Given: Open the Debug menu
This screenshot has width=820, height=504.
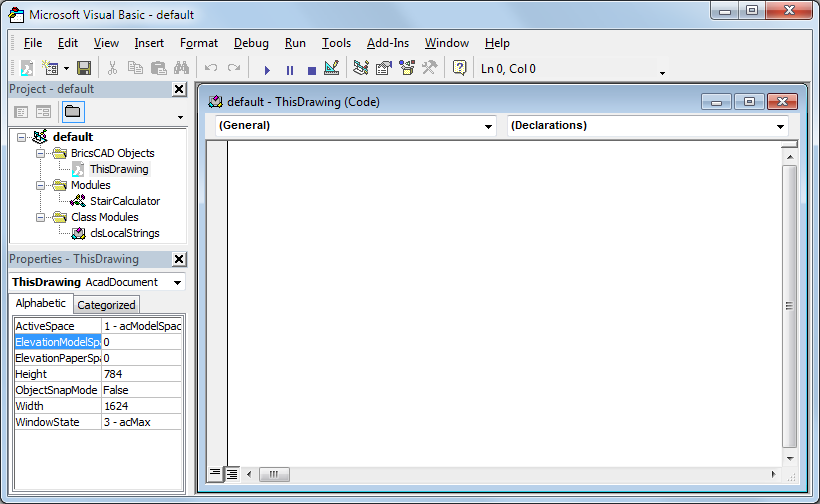Looking at the screenshot, I should pos(251,43).
